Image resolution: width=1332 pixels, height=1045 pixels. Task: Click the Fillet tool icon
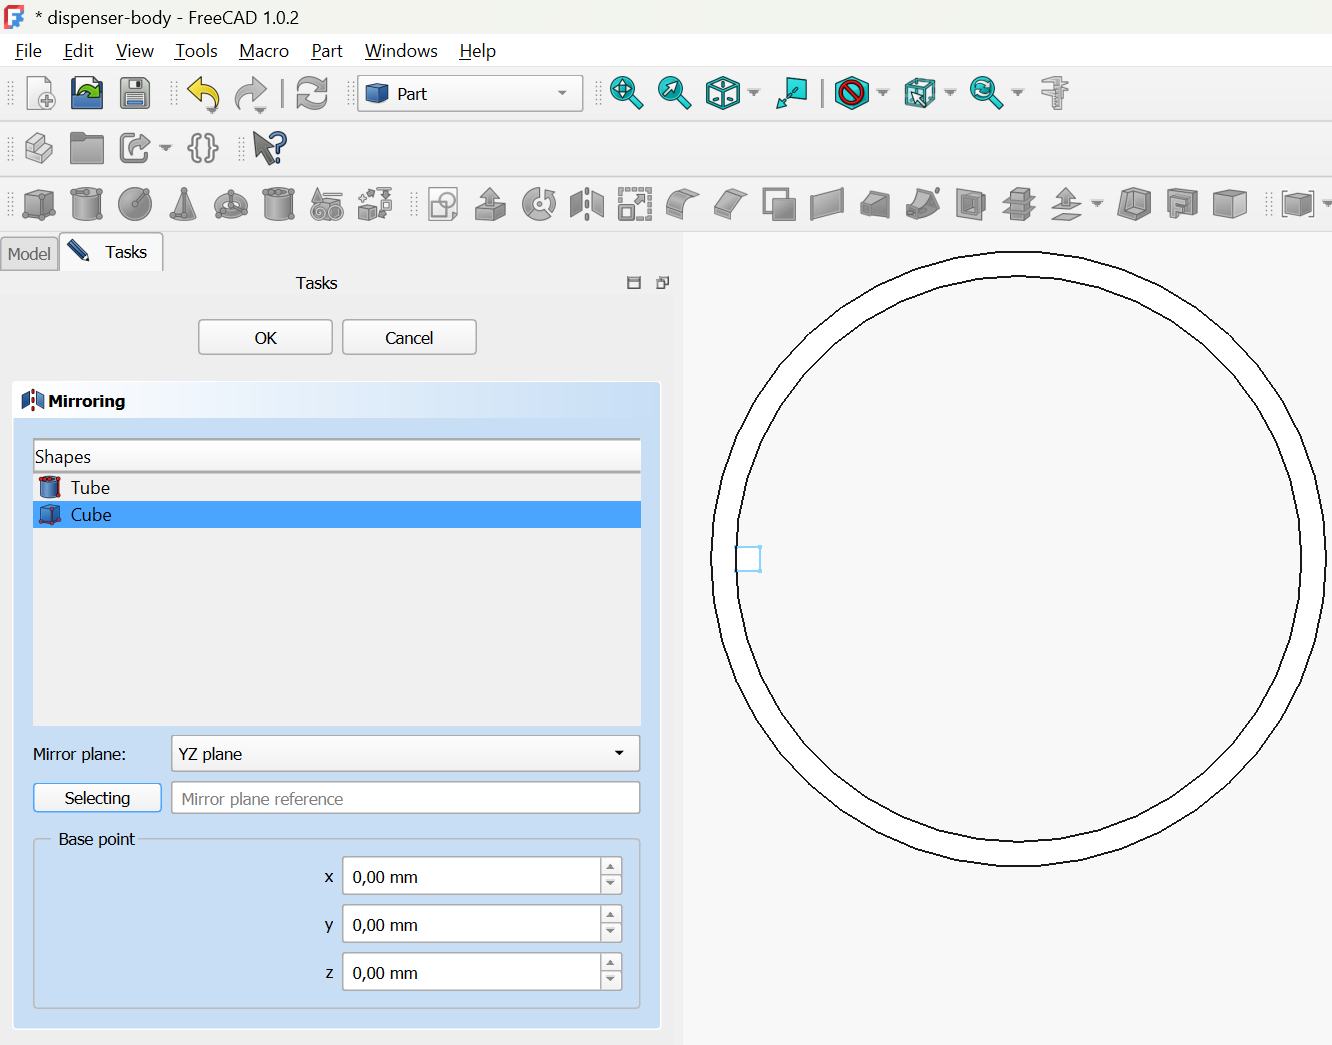tap(682, 204)
